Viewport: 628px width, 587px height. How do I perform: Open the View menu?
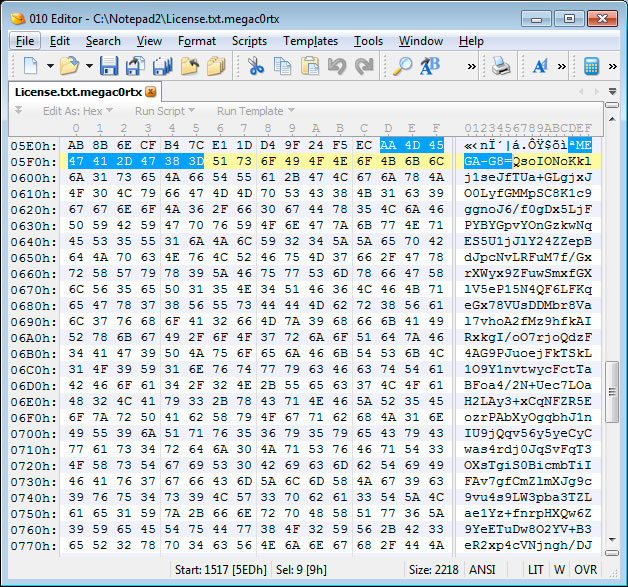149,41
